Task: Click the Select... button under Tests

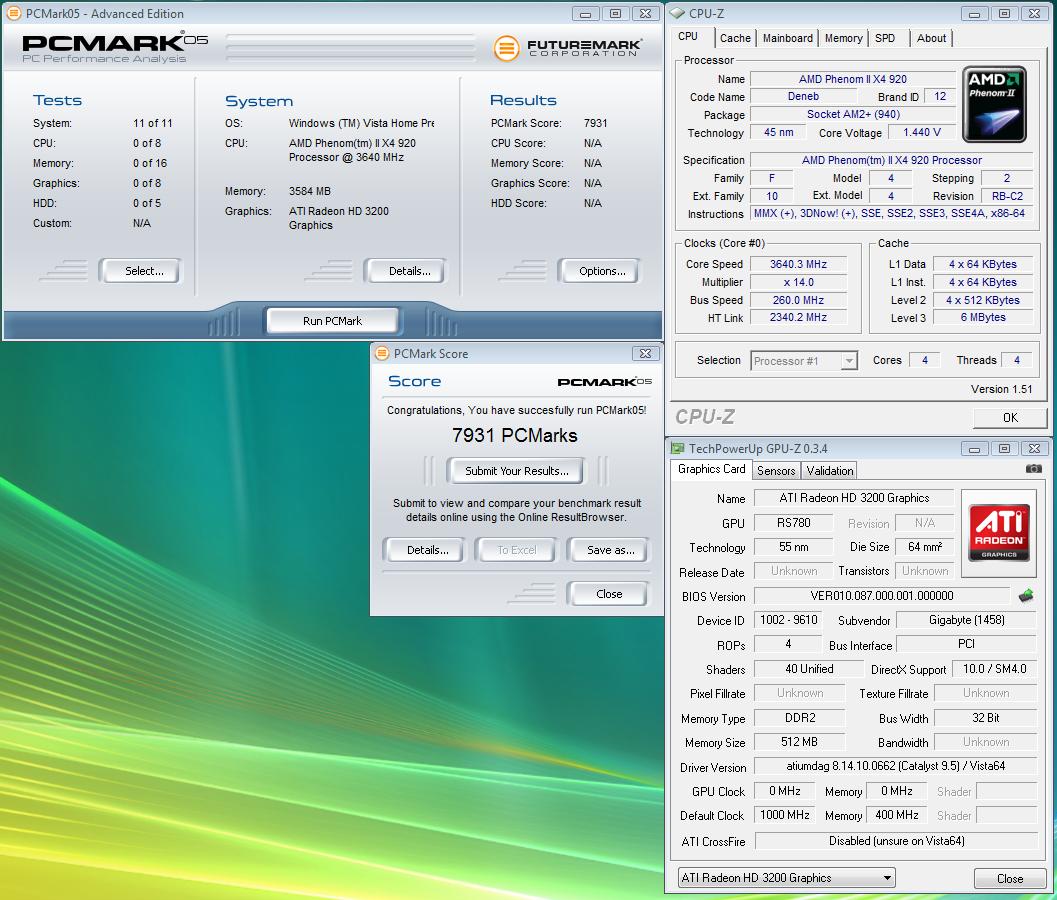Action: 140,271
